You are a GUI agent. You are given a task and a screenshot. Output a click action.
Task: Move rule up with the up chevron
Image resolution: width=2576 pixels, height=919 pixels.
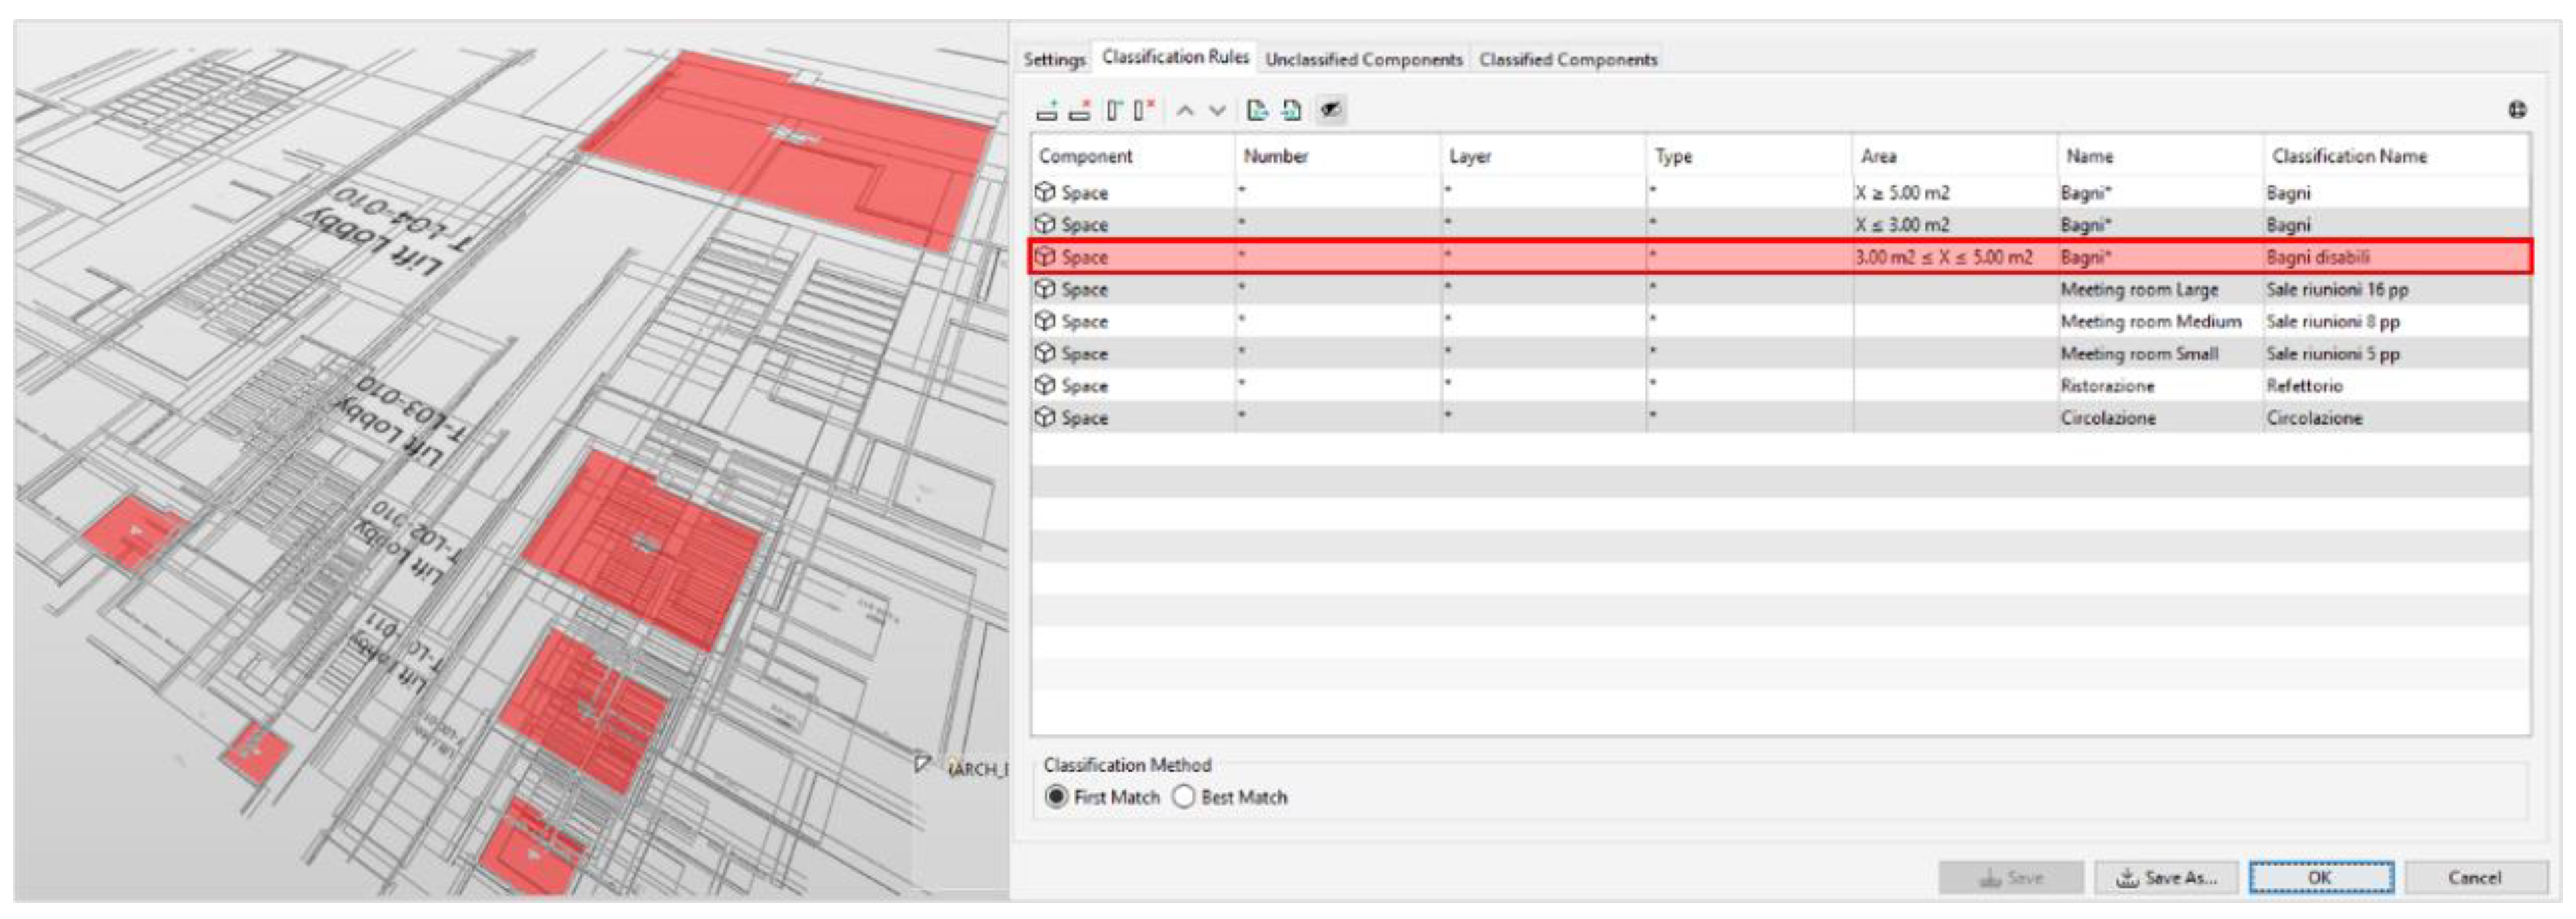pyautogui.click(x=1185, y=111)
